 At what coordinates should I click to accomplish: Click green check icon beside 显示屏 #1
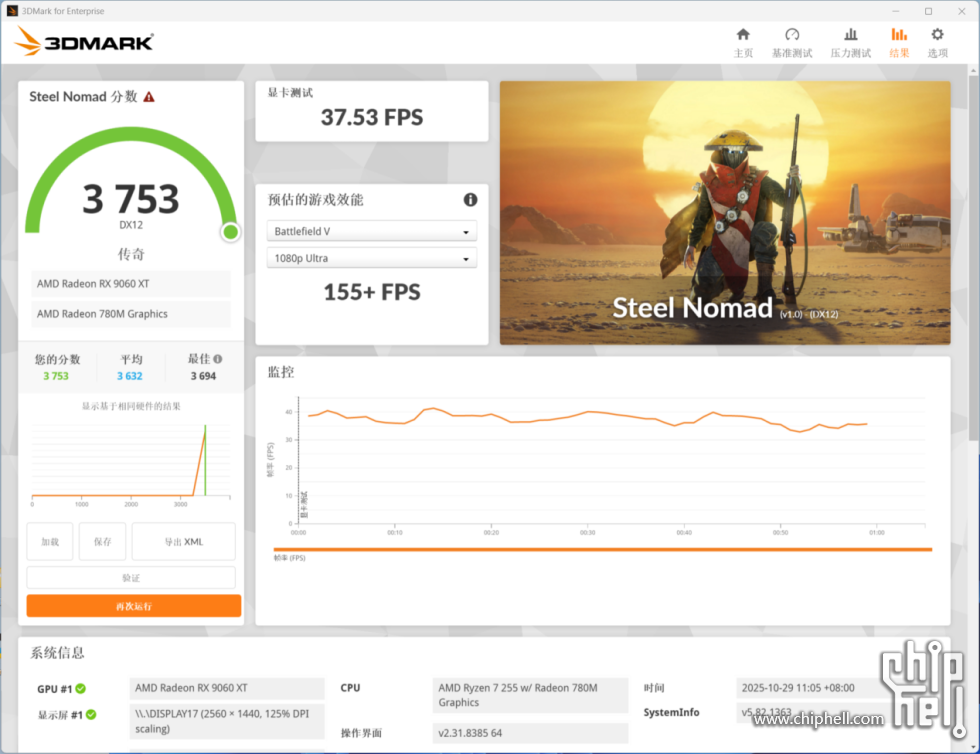click(x=91, y=715)
